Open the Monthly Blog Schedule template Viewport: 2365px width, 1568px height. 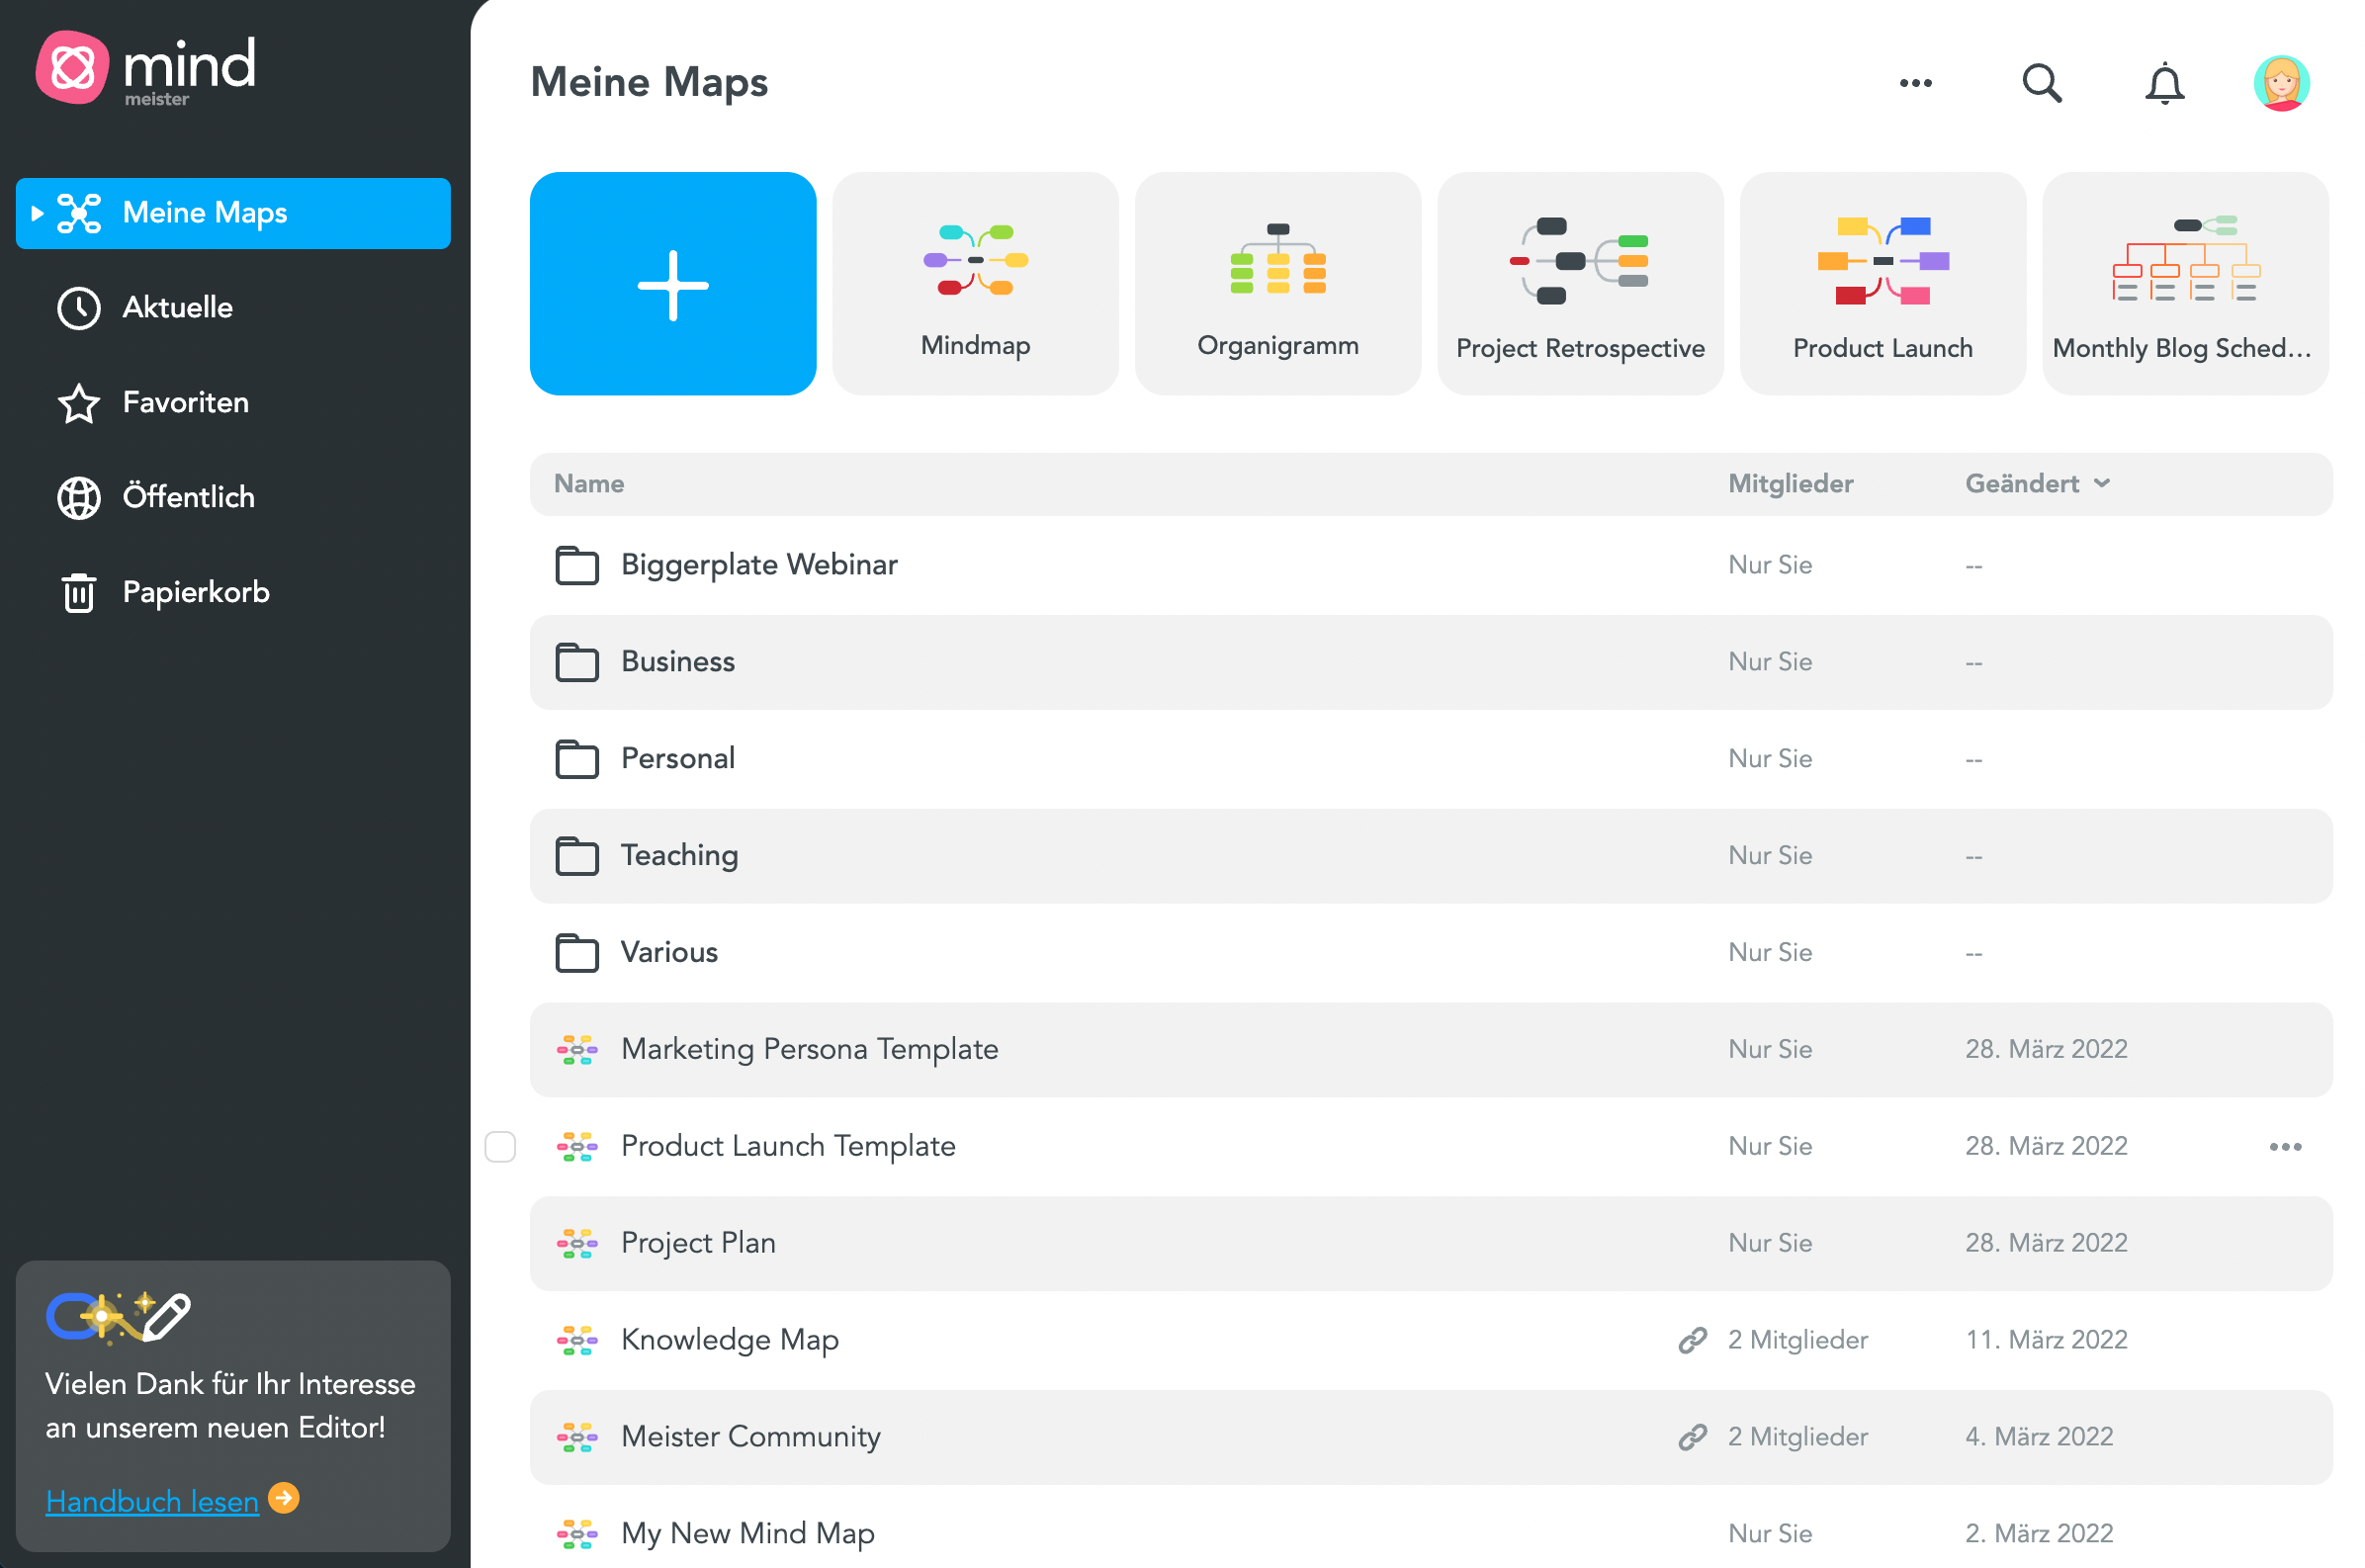[2186, 283]
